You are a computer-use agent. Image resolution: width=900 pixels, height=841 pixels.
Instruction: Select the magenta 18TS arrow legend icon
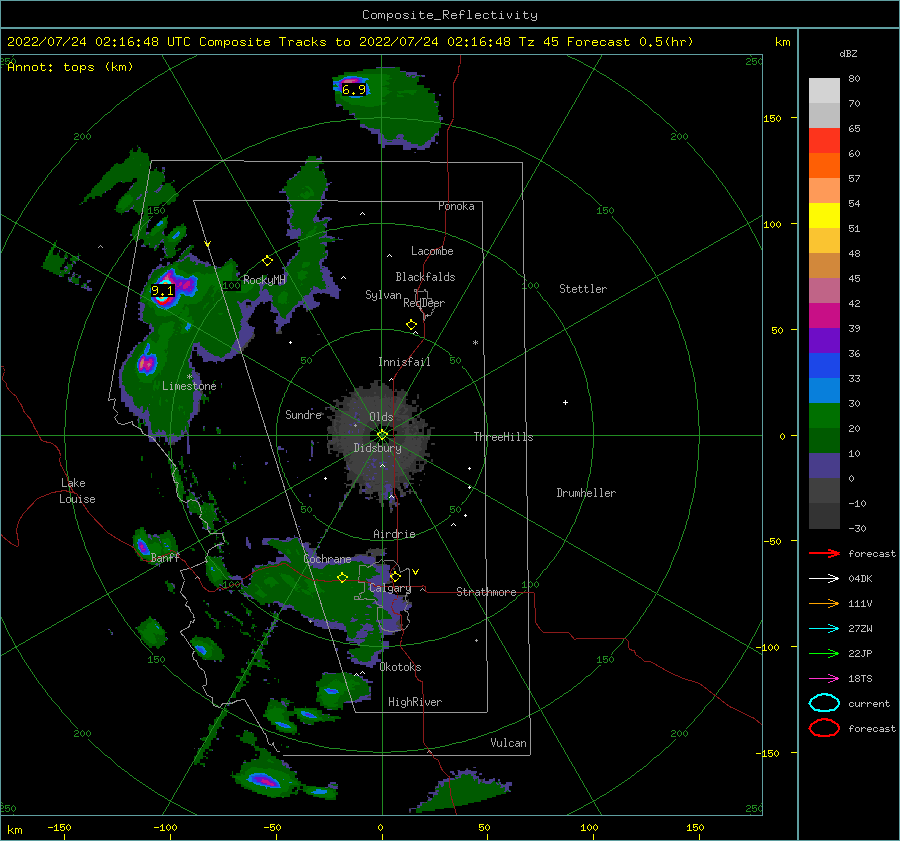tap(824, 679)
